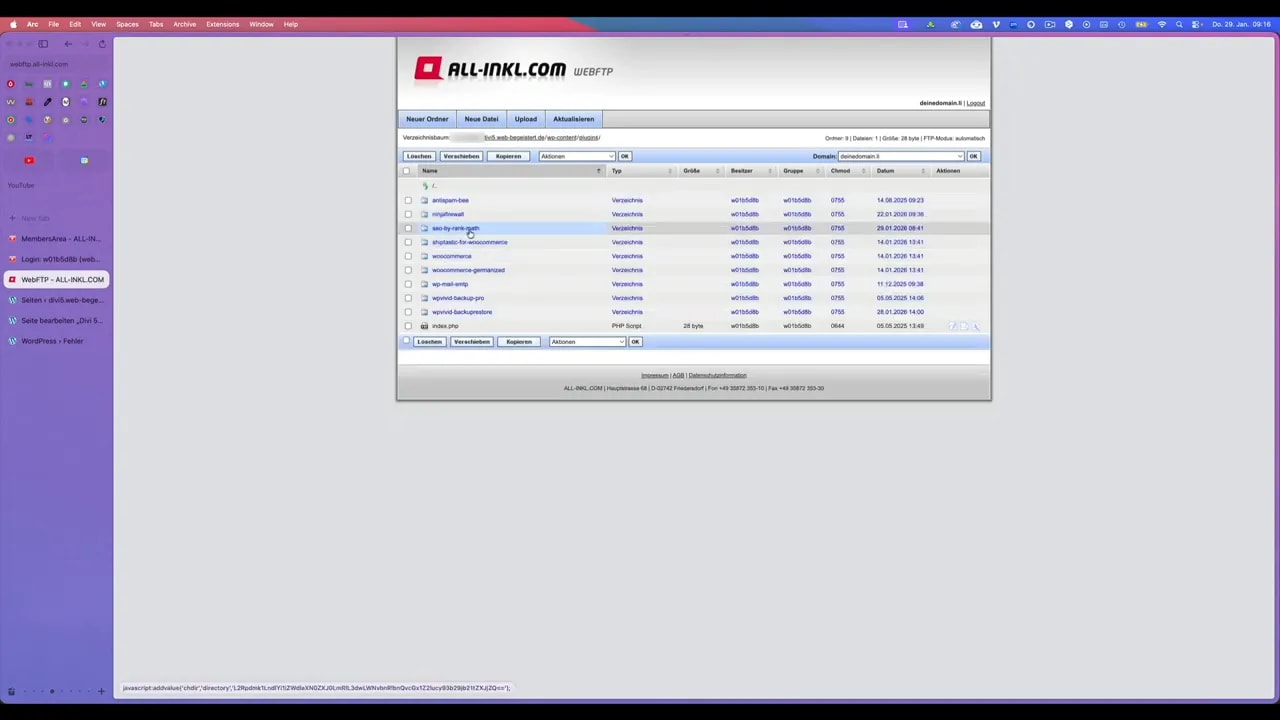Screen dimensions: 1280x720
Task: Open the upper Aktionen dropdown
Action: click(x=576, y=156)
